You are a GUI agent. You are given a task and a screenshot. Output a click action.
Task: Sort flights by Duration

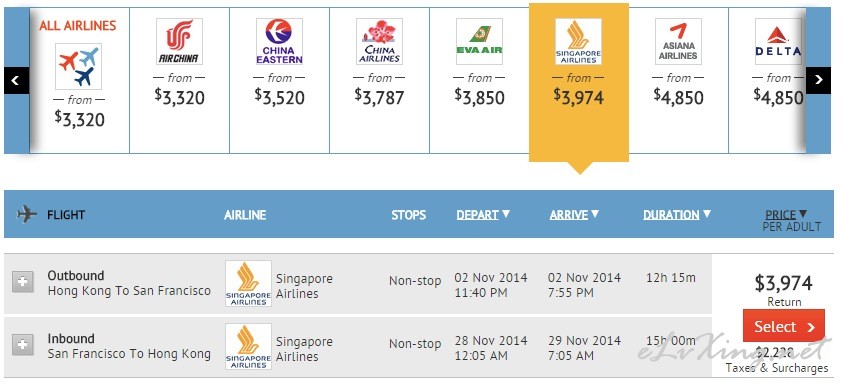(x=677, y=214)
